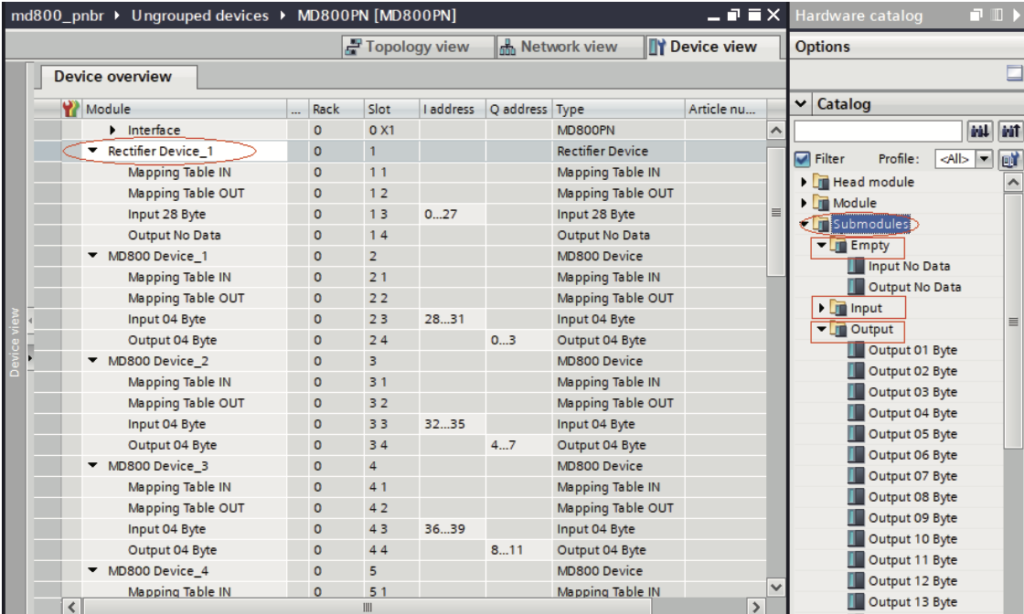
Task: Click the Ungrouped devices breadcrumb
Action: click(x=200, y=16)
